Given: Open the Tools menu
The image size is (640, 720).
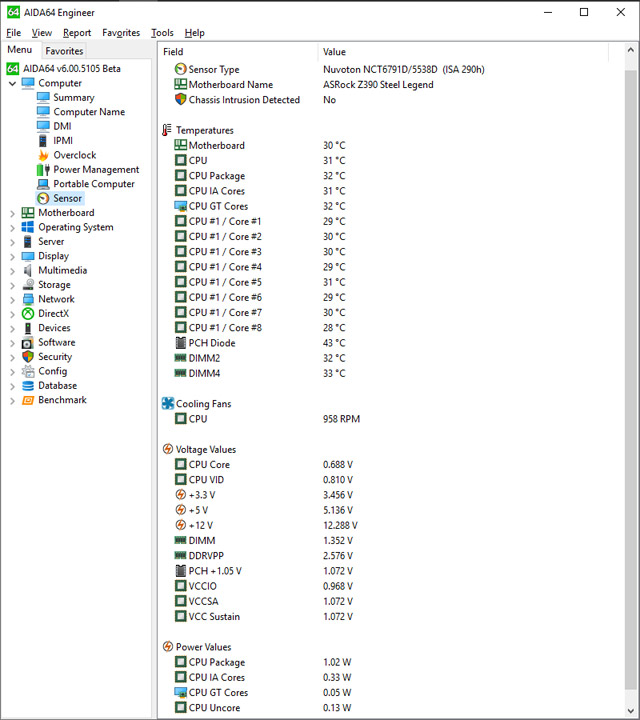Looking at the screenshot, I should tap(163, 33).
